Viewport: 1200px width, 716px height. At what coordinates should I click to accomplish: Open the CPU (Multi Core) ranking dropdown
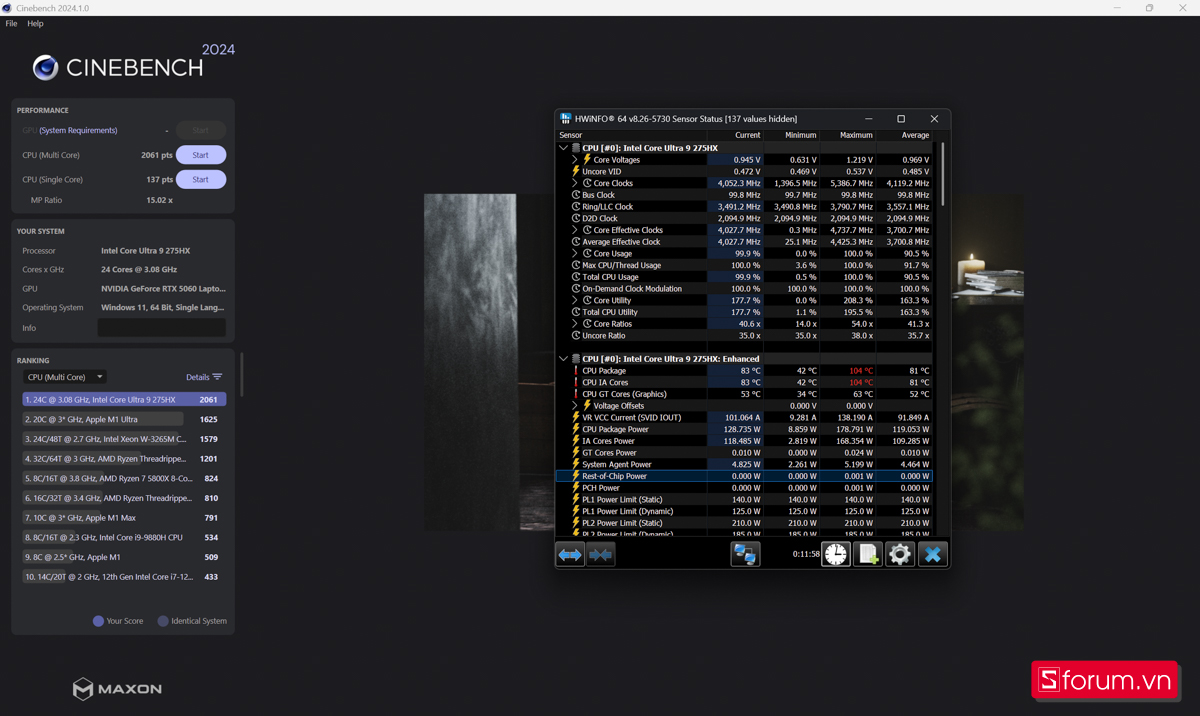64,376
